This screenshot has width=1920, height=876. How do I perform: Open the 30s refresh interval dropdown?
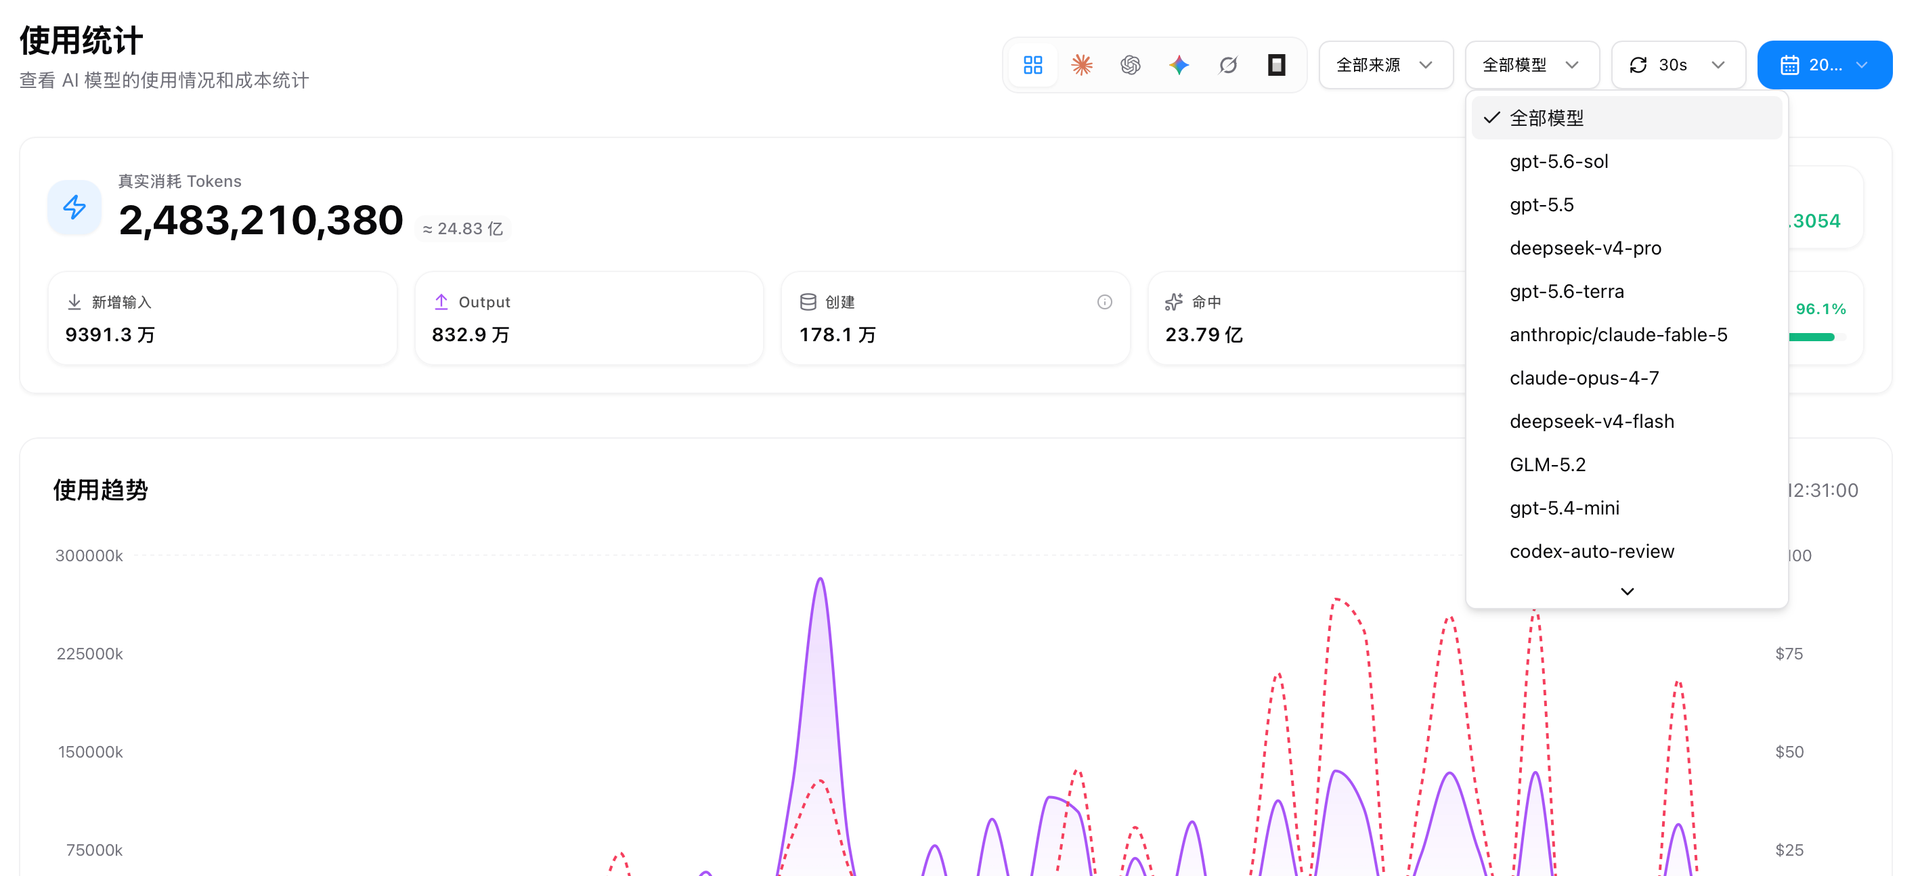[x=1679, y=65]
